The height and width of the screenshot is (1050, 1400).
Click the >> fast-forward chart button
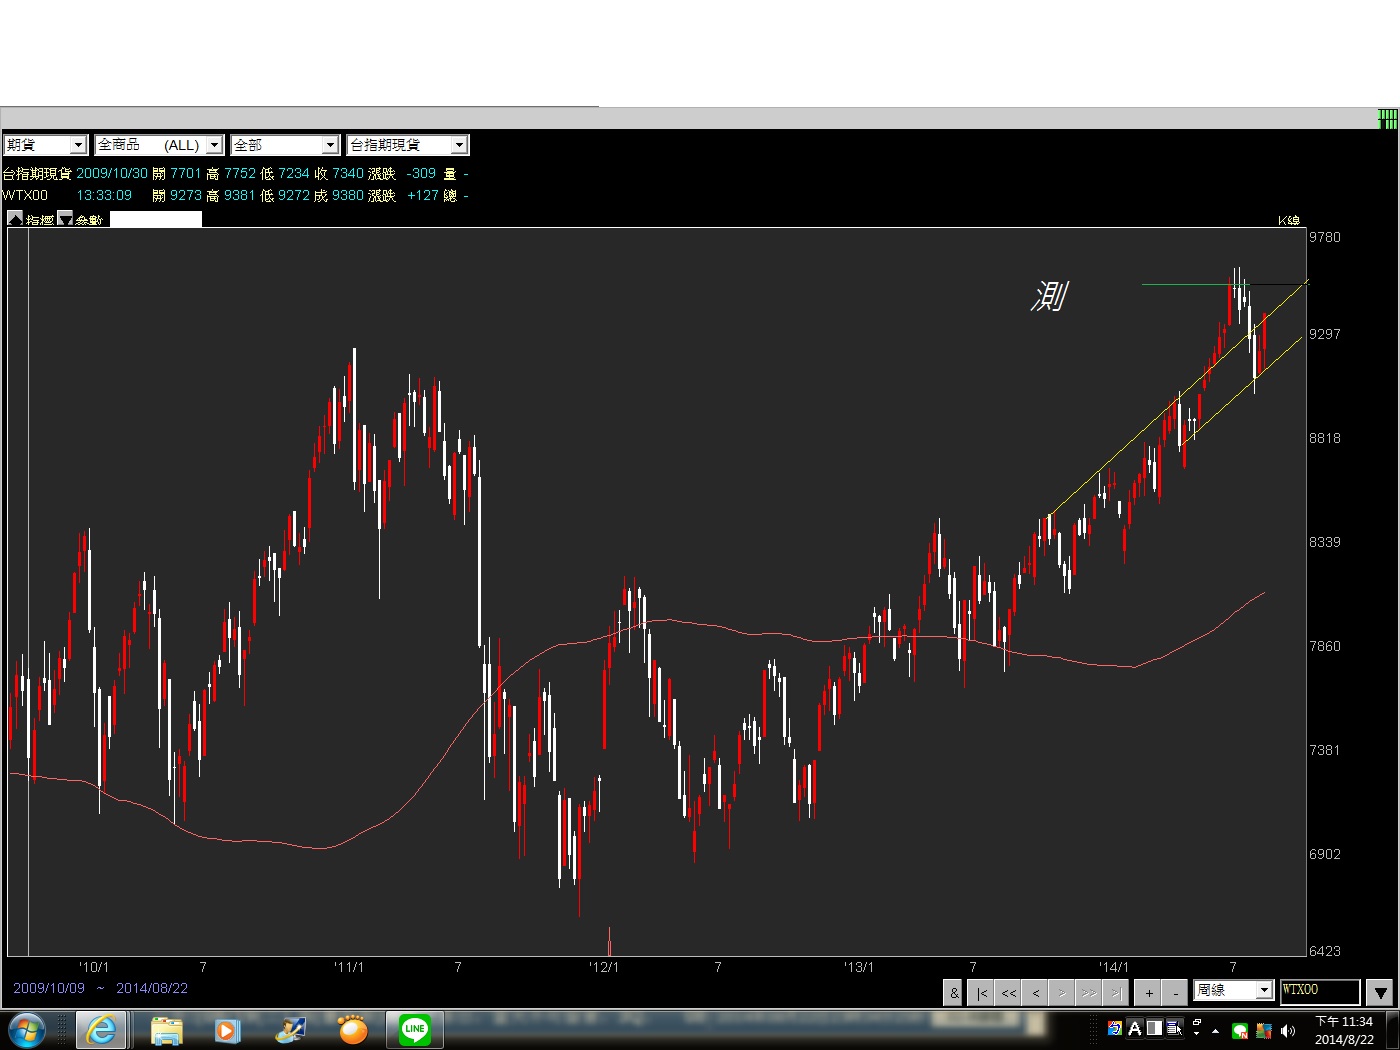click(1089, 993)
